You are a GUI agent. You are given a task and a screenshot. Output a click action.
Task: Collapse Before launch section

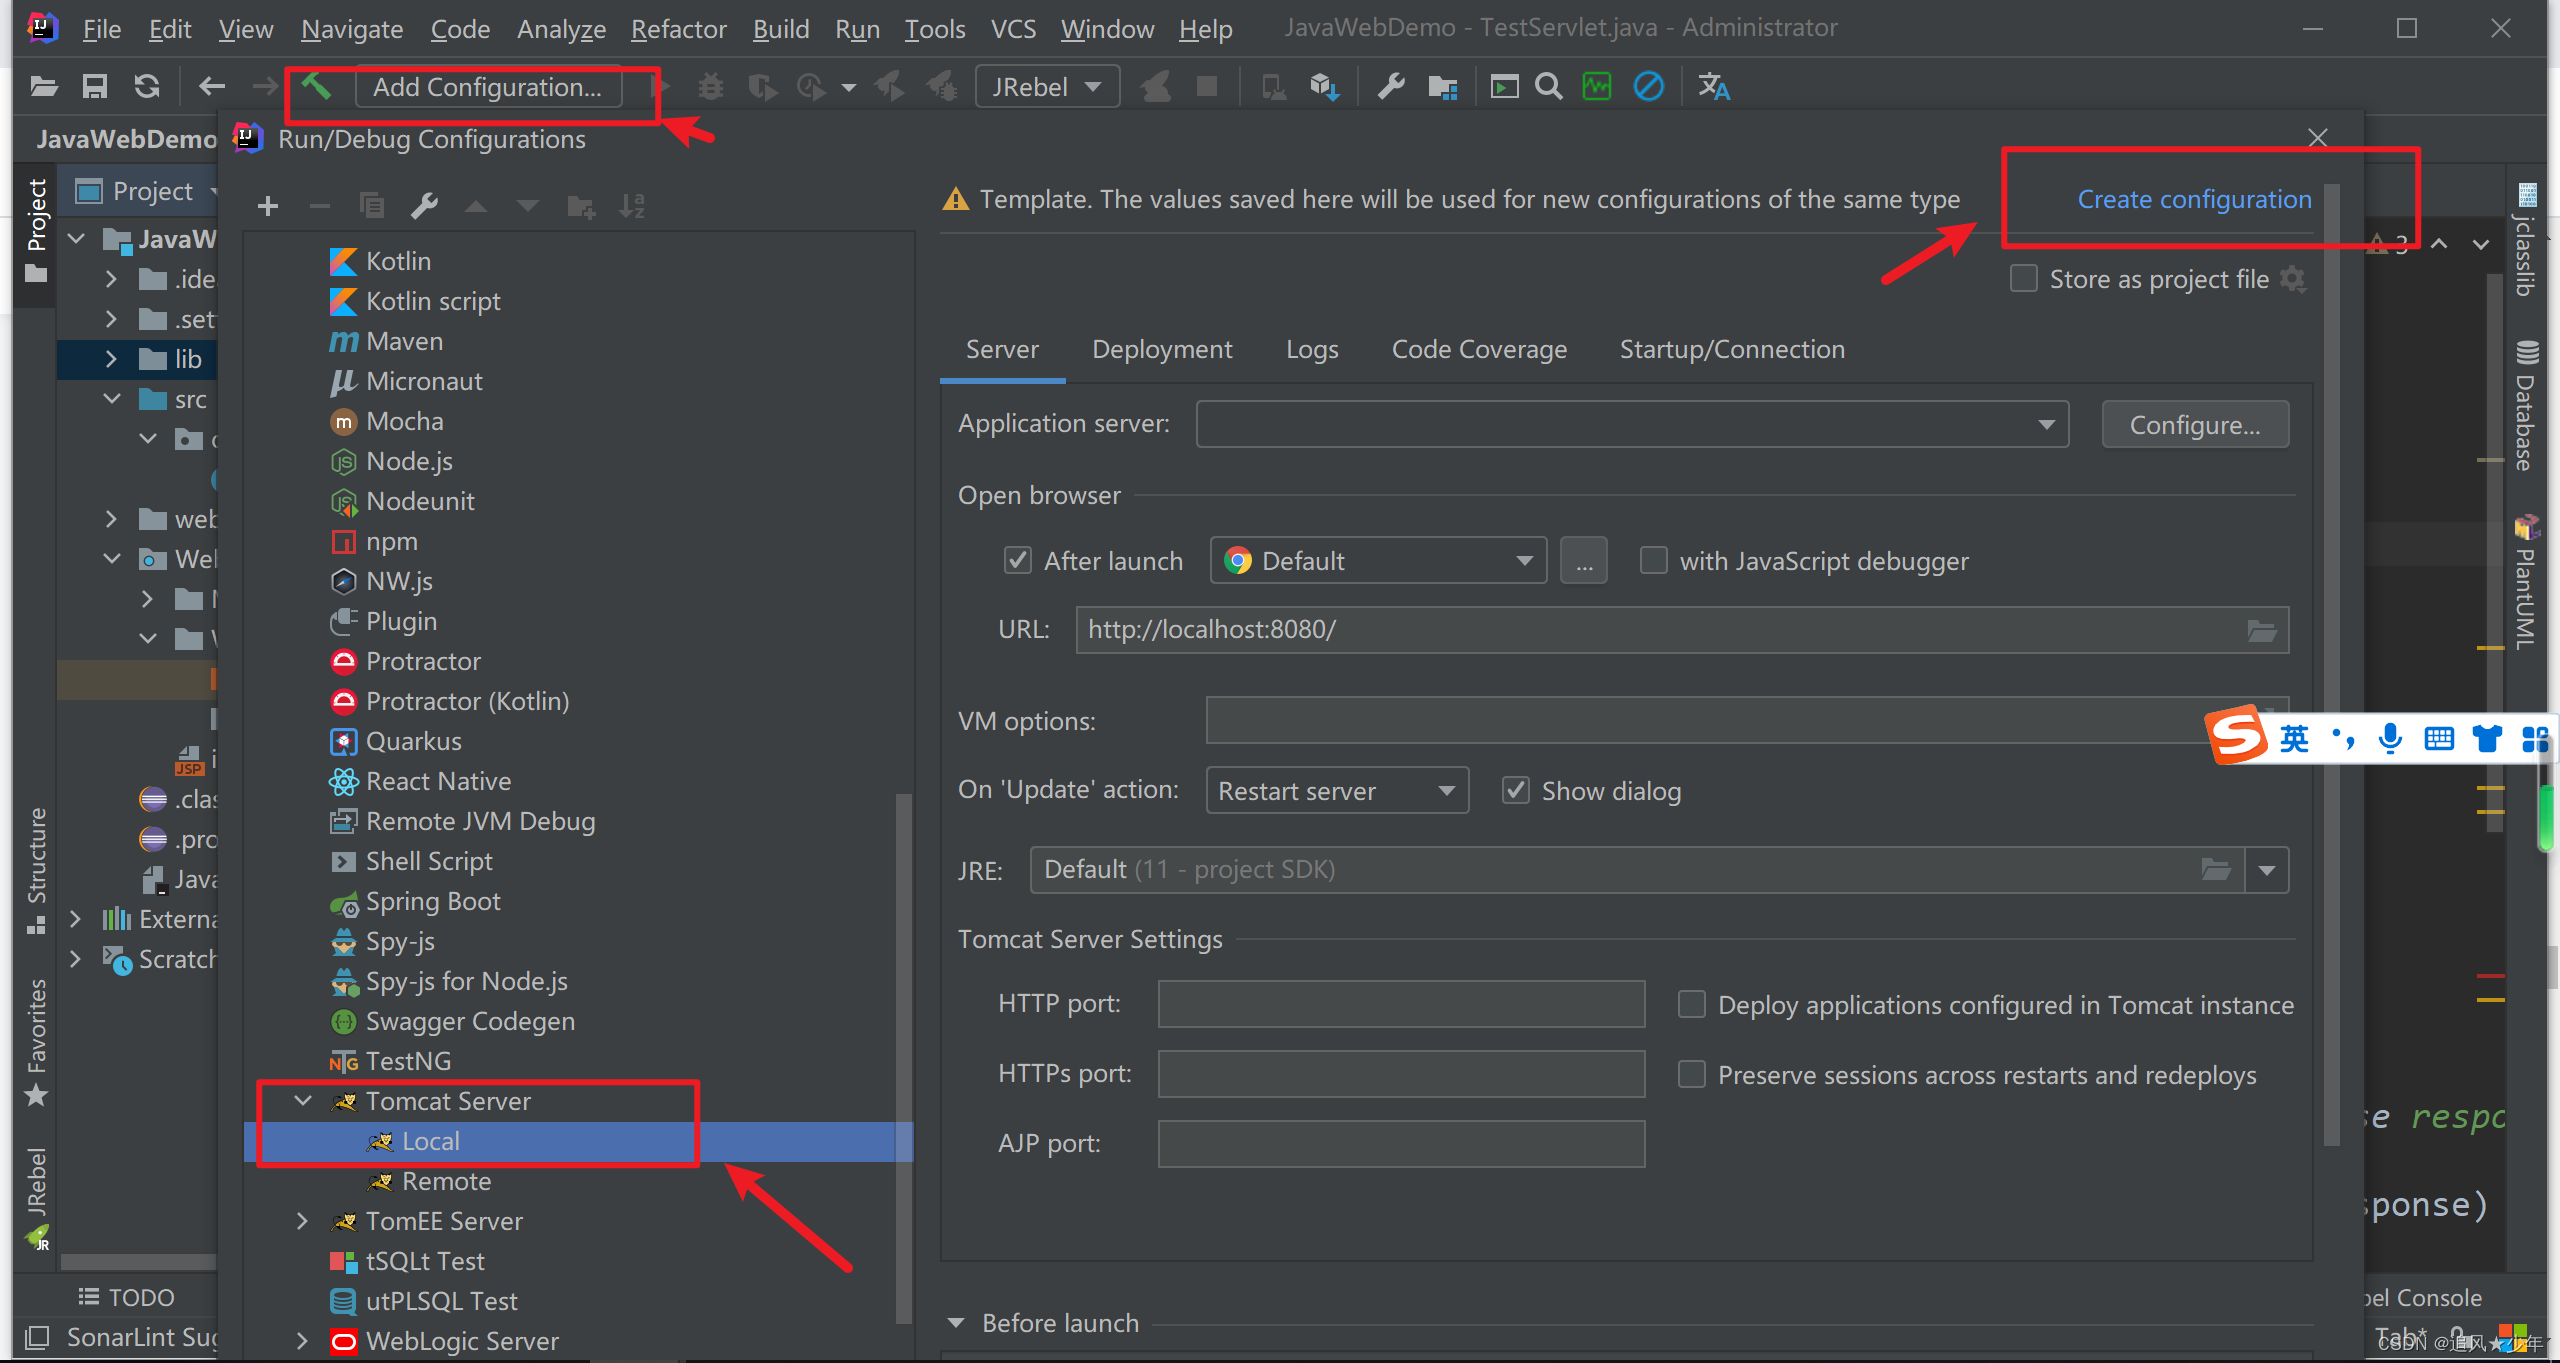point(956,1323)
